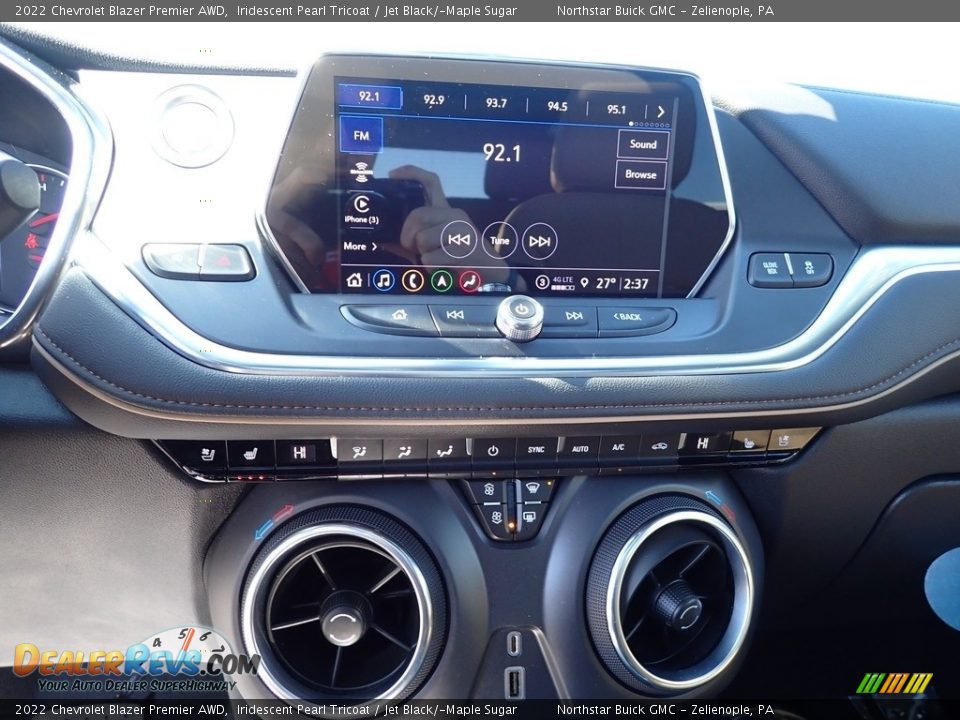Tap the large 92.1 frequency display

pyautogui.click(x=502, y=152)
